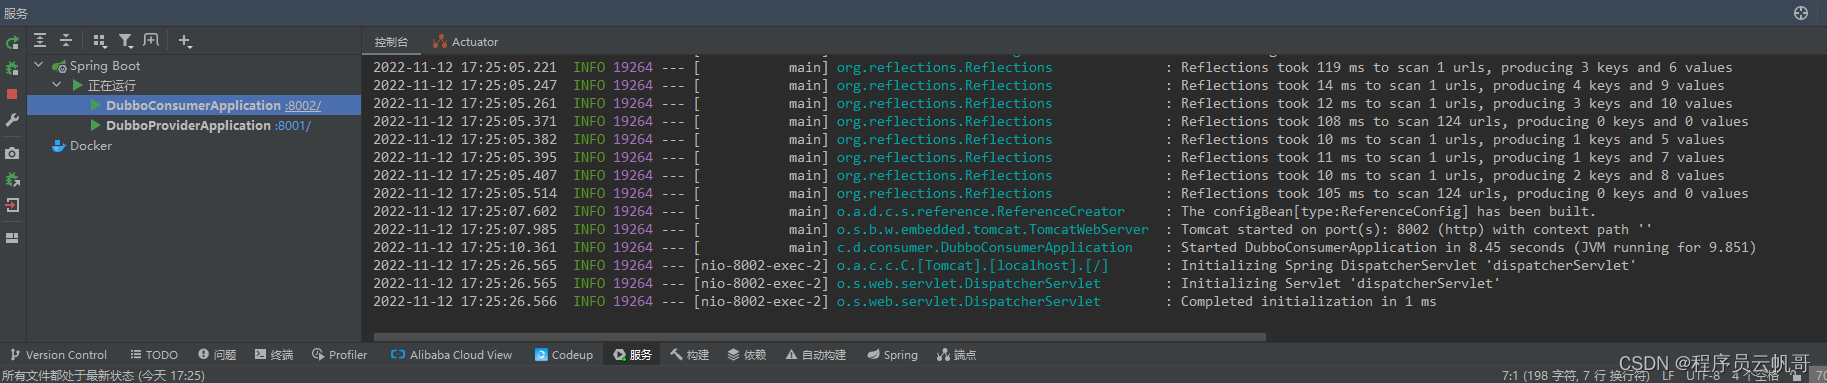
Task: Click the Rerun application icon in left strip
Action: click(12, 43)
